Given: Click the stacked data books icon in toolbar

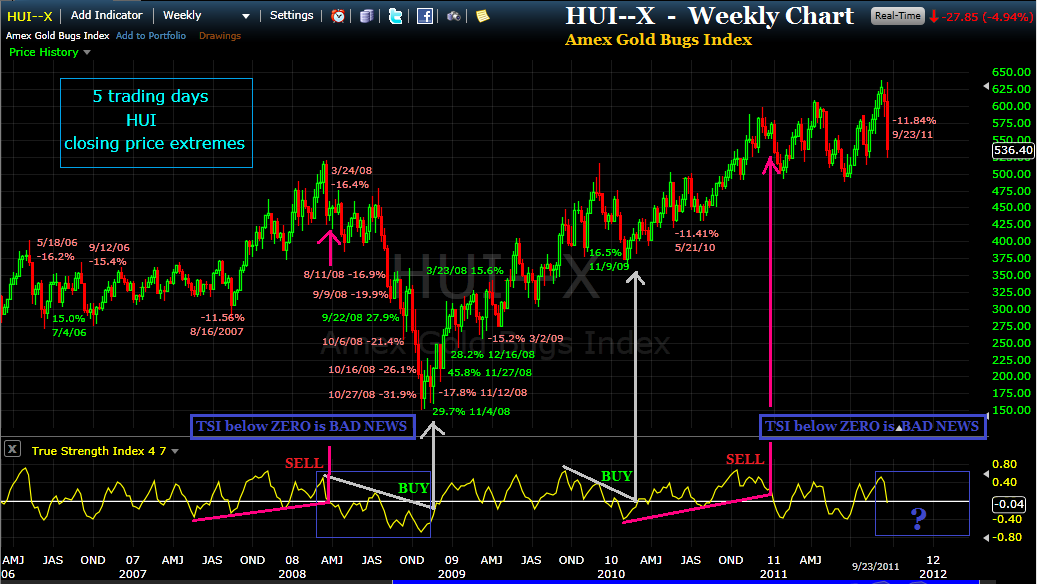Looking at the screenshot, I should point(366,16).
